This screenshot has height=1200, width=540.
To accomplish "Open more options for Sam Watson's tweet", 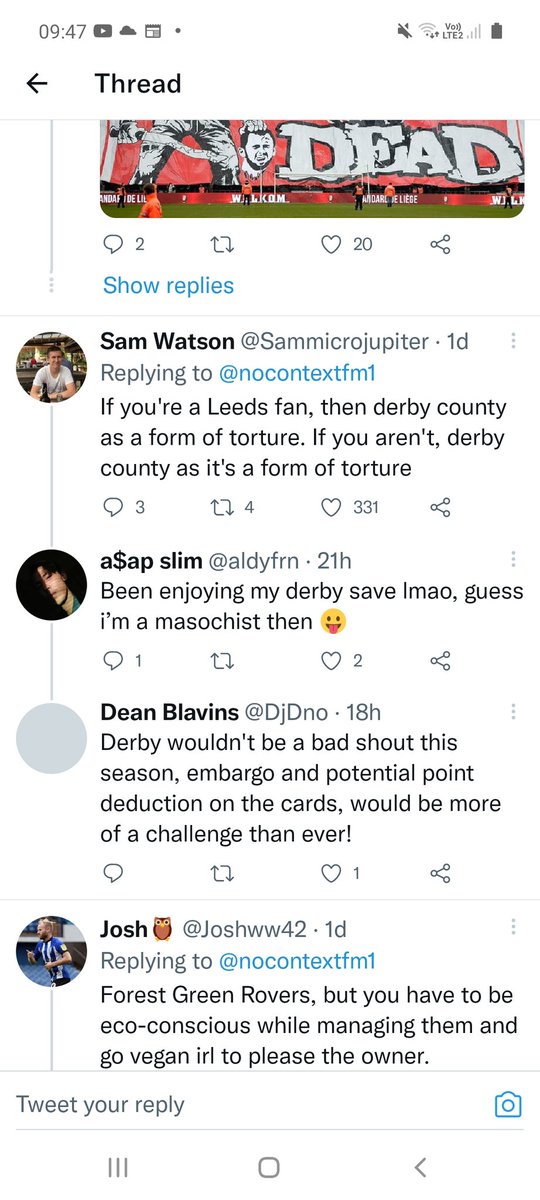I will click(513, 340).
